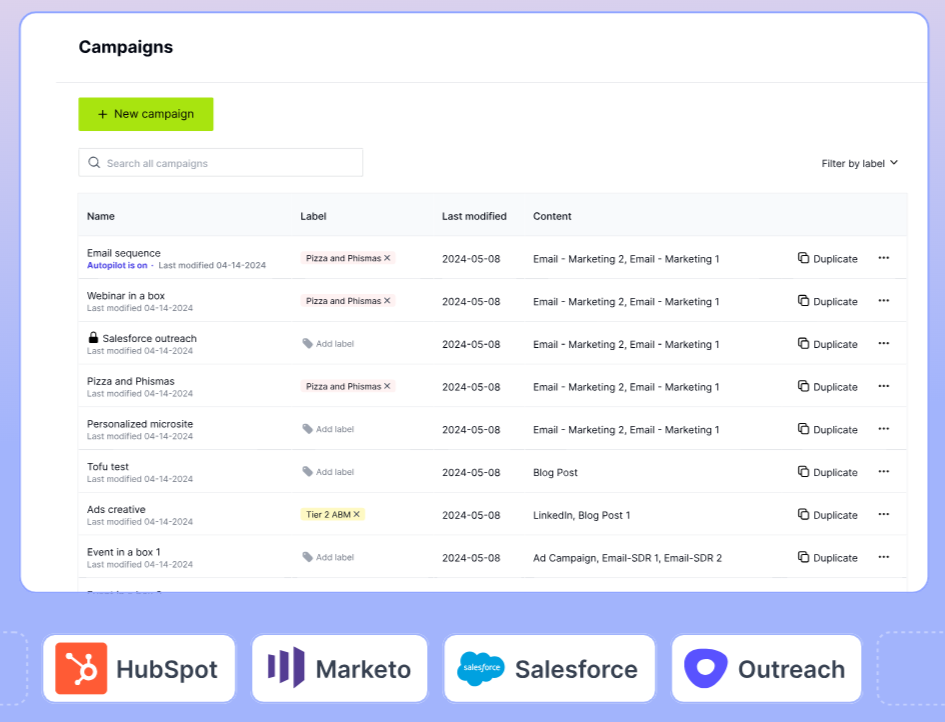Image resolution: width=945 pixels, height=722 pixels.
Task: Click the Outreach purple logo
Action: pos(706,668)
